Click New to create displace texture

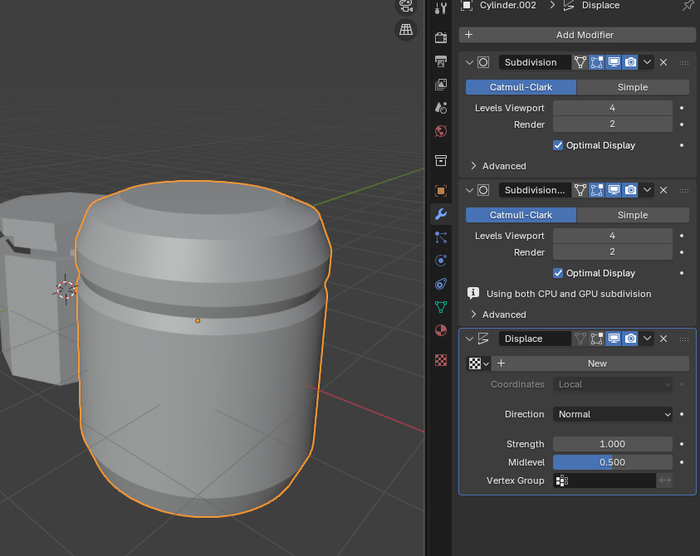click(x=596, y=364)
